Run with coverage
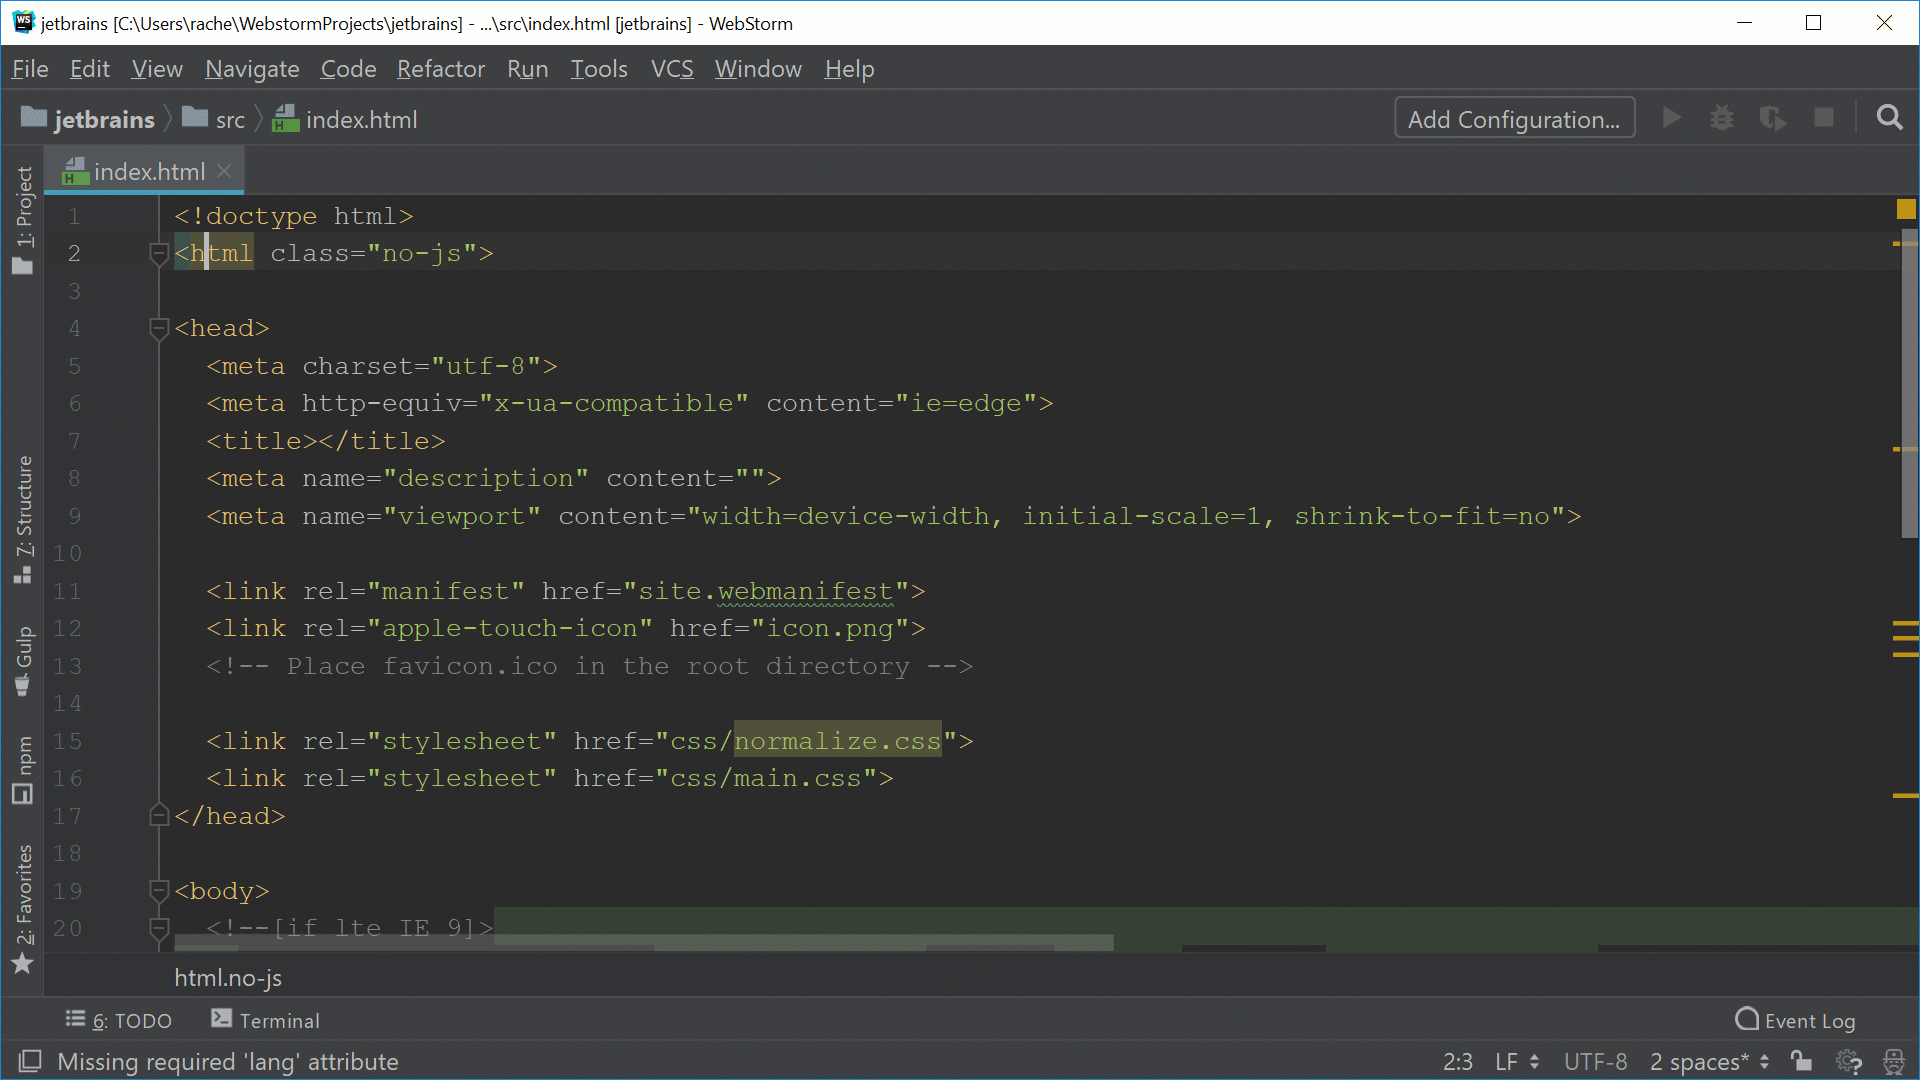 click(x=1773, y=117)
